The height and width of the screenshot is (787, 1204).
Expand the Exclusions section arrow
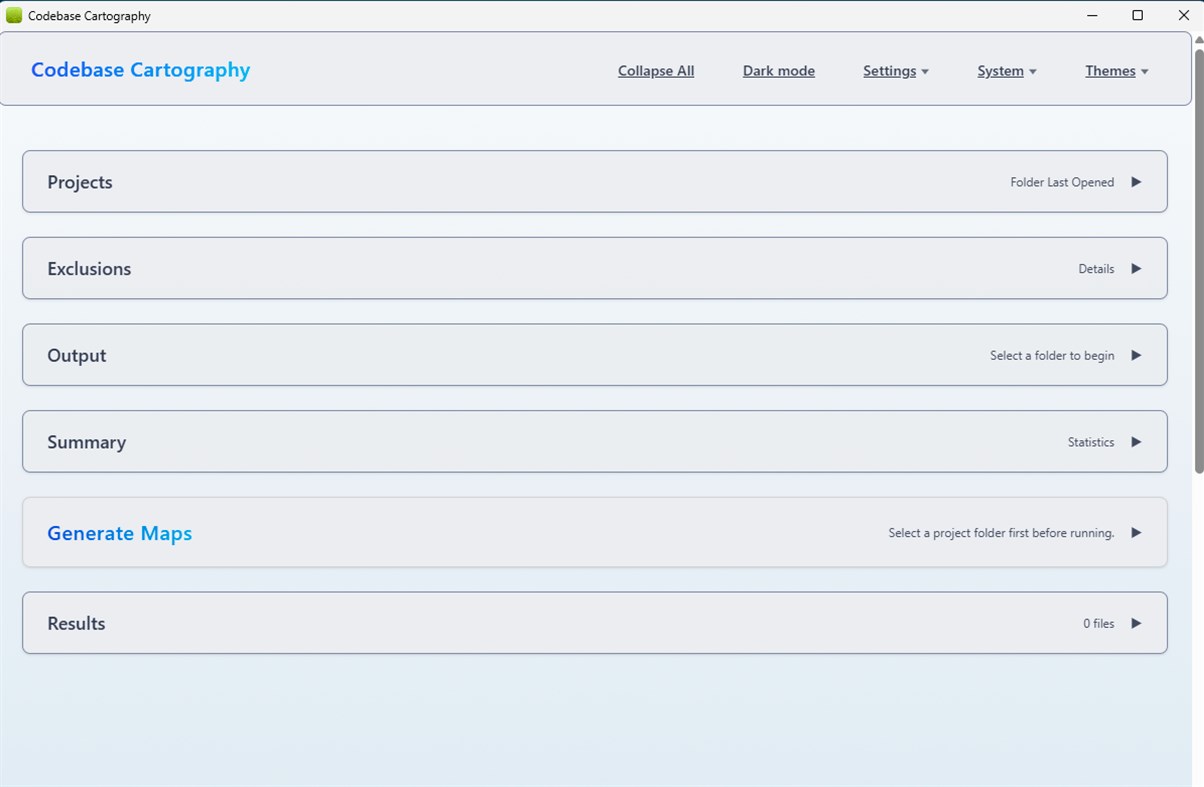pos(1136,269)
